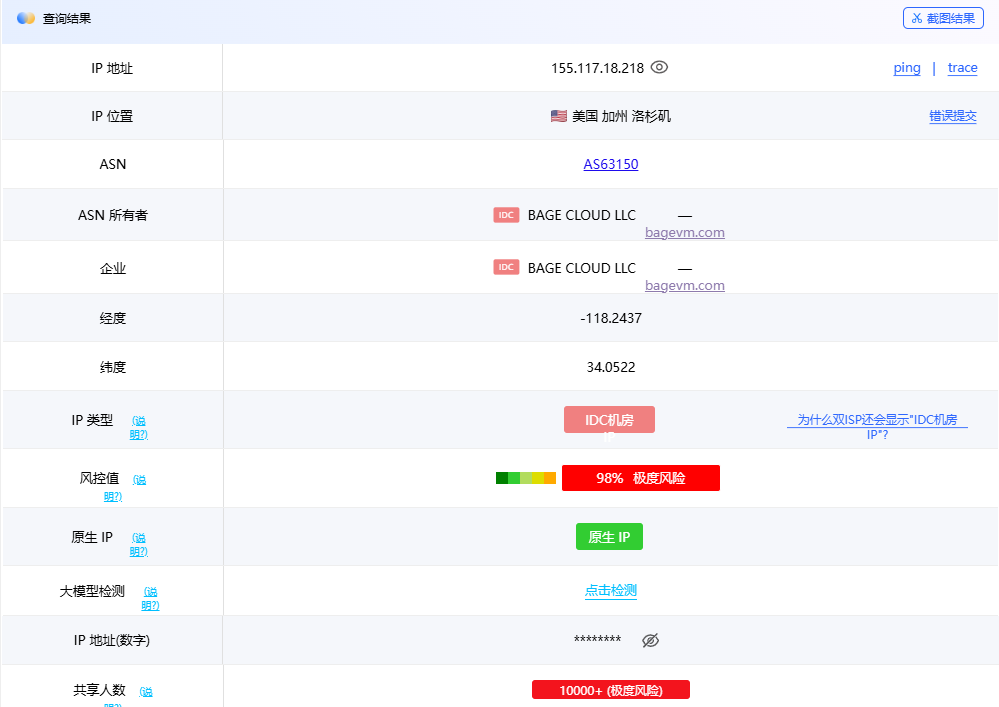Click IDC badge in 企业 row
999x707 pixels.
[506, 268]
